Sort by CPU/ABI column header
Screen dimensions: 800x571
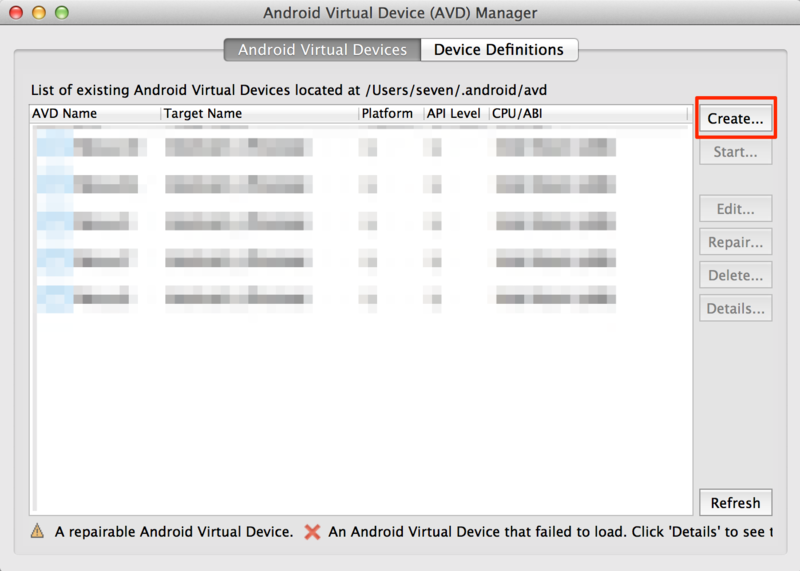coord(589,113)
